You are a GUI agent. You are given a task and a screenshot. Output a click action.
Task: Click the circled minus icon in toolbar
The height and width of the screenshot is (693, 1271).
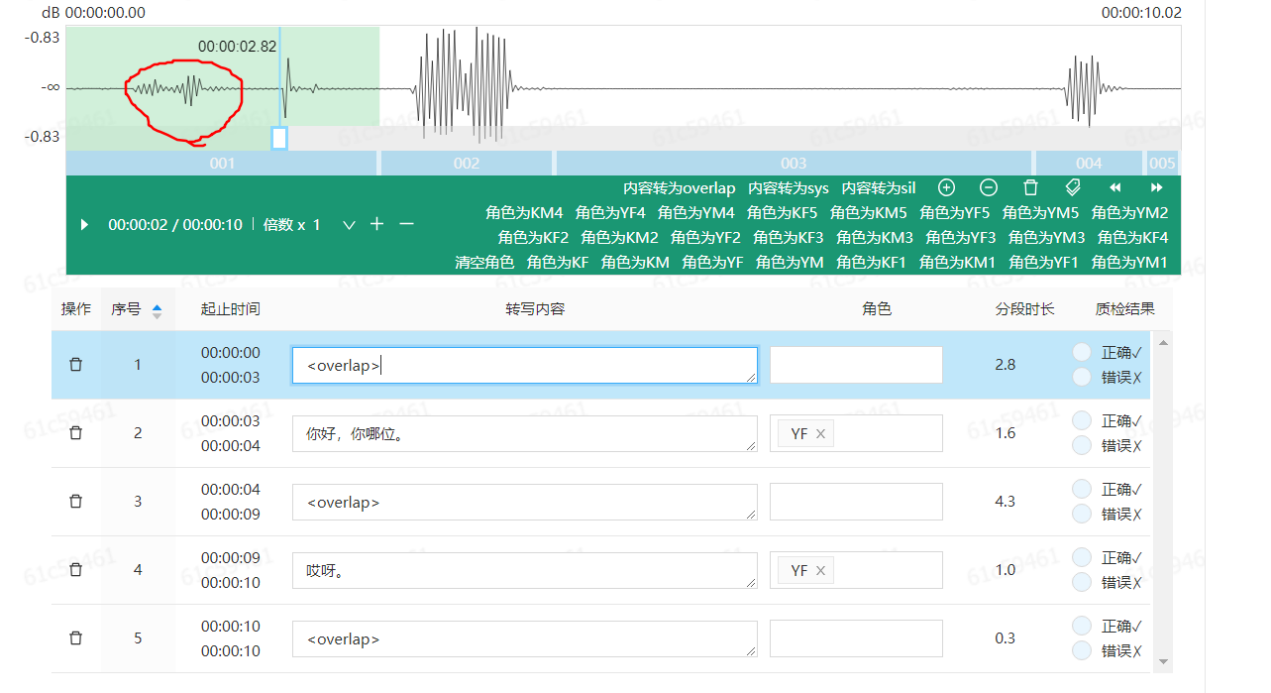click(x=988, y=188)
